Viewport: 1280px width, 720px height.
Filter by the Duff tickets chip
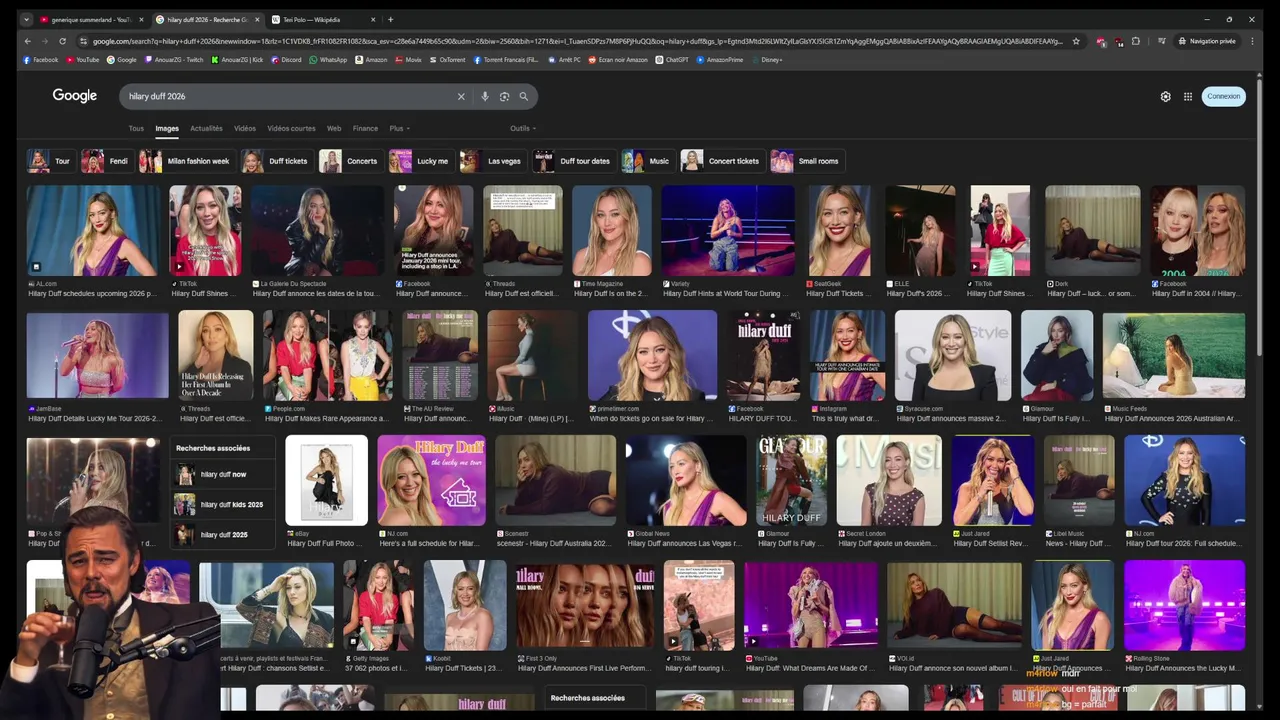[x=277, y=161]
